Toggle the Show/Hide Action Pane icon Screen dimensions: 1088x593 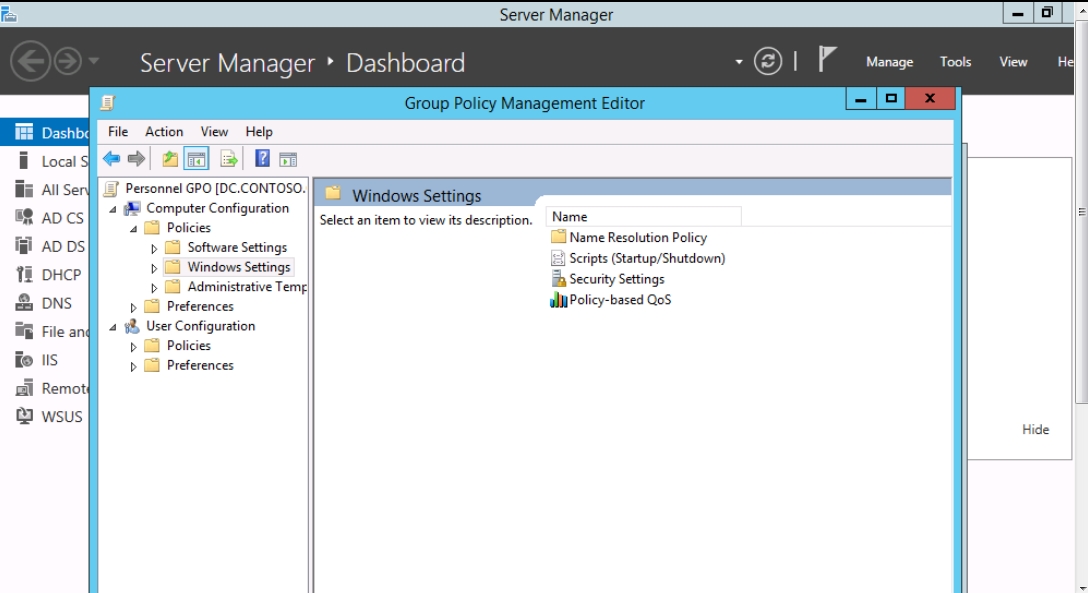pos(288,160)
